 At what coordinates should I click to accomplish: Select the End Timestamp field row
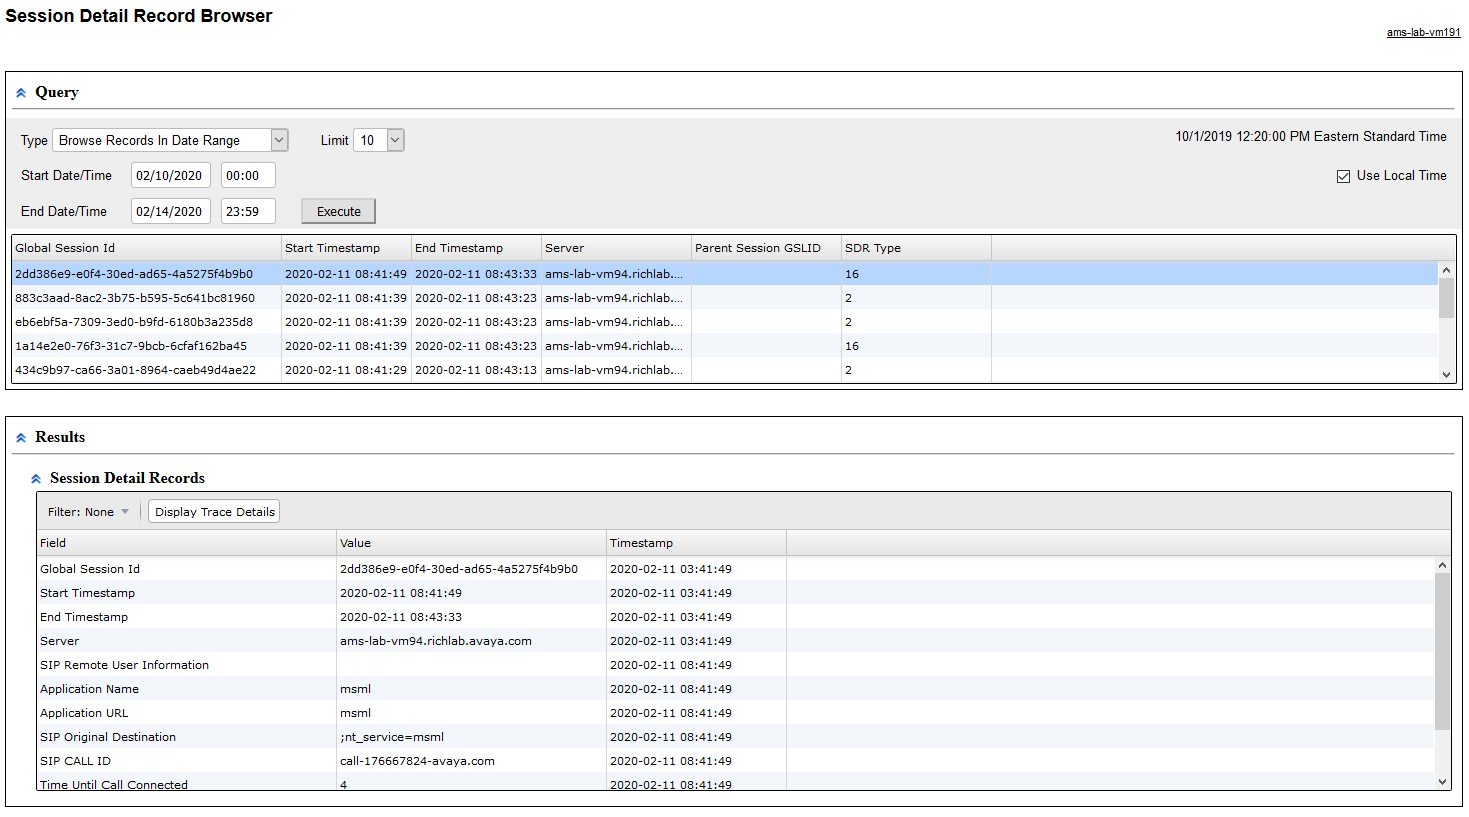pos(735,617)
